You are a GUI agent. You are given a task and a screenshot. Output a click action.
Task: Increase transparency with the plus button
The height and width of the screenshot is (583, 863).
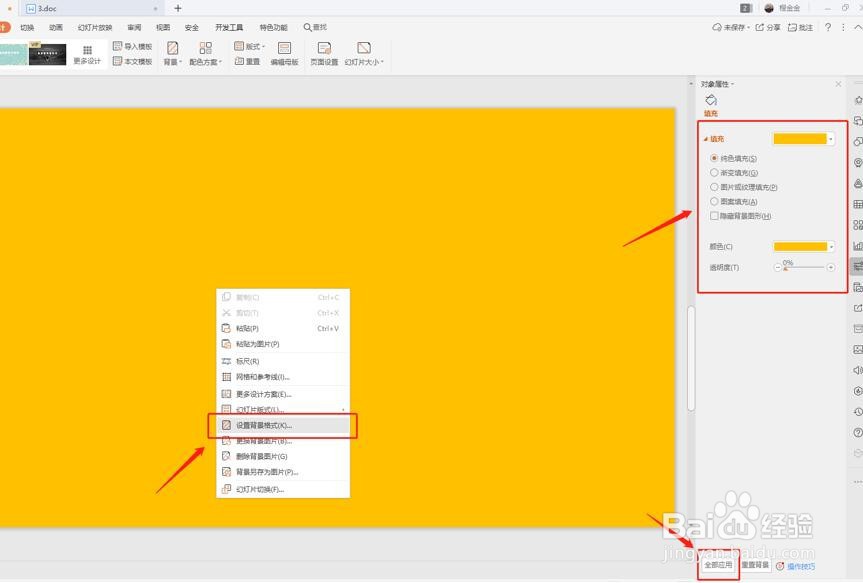831,268
